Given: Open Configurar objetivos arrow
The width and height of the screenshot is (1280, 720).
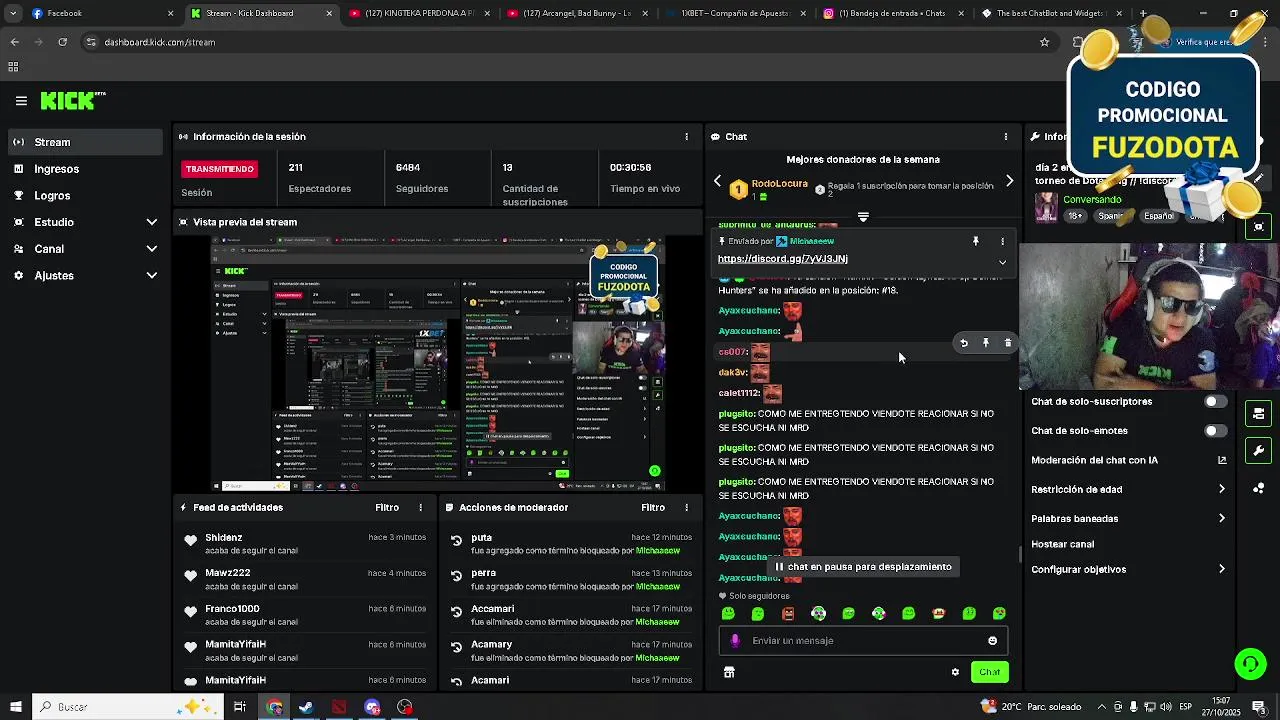Looking at the screenshot, I should (1222, 569).
